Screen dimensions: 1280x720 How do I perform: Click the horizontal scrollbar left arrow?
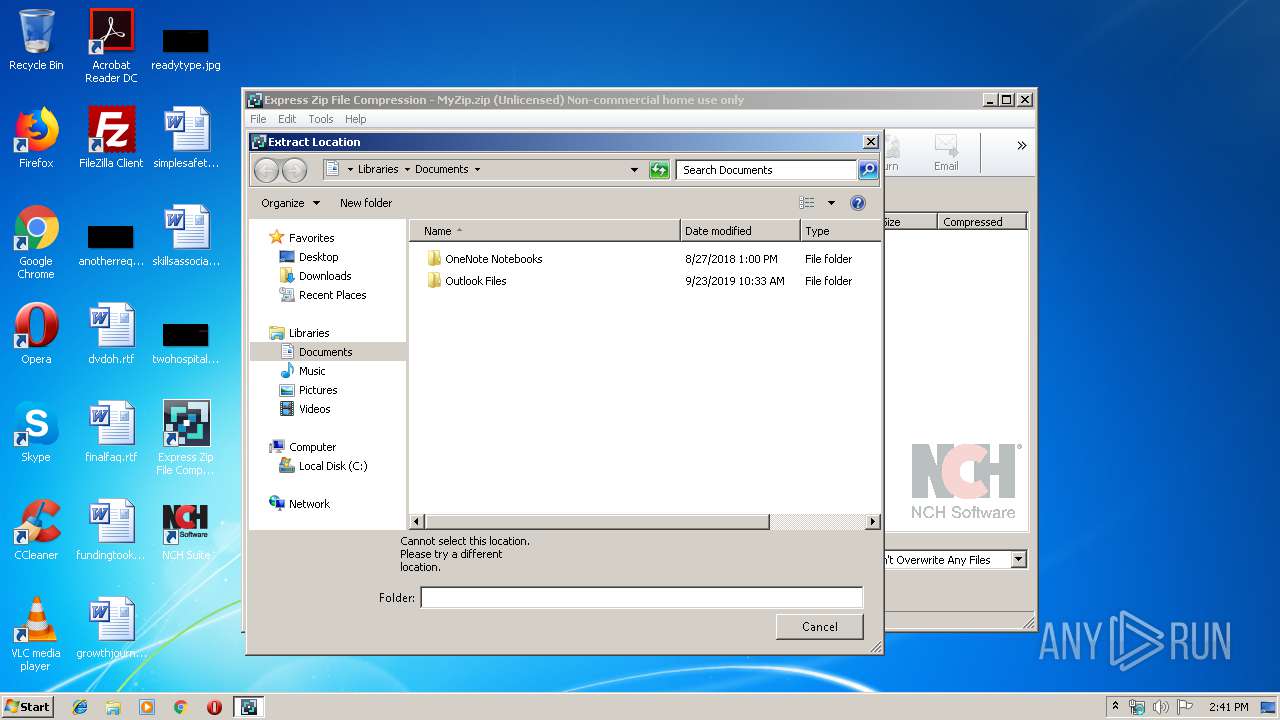coord(417,522)
